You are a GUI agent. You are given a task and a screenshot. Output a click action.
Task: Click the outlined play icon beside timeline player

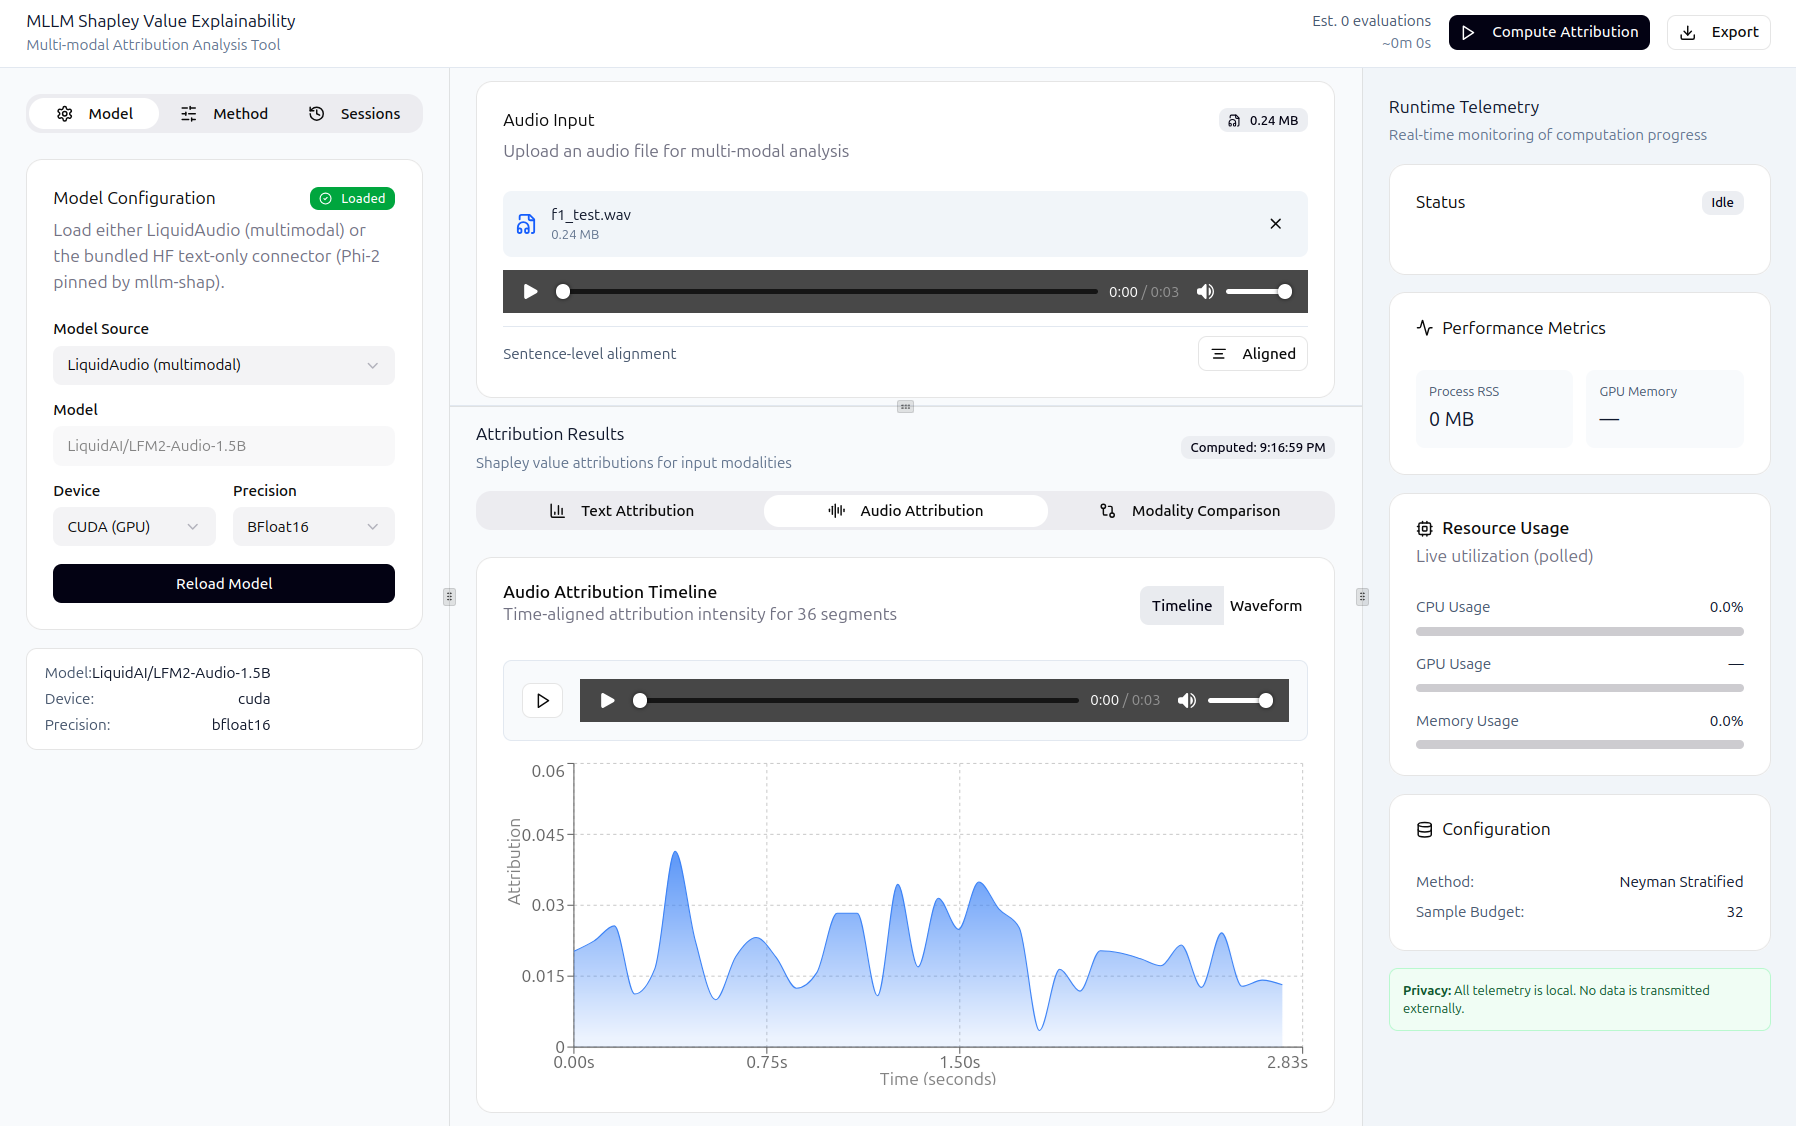point(542,701)
